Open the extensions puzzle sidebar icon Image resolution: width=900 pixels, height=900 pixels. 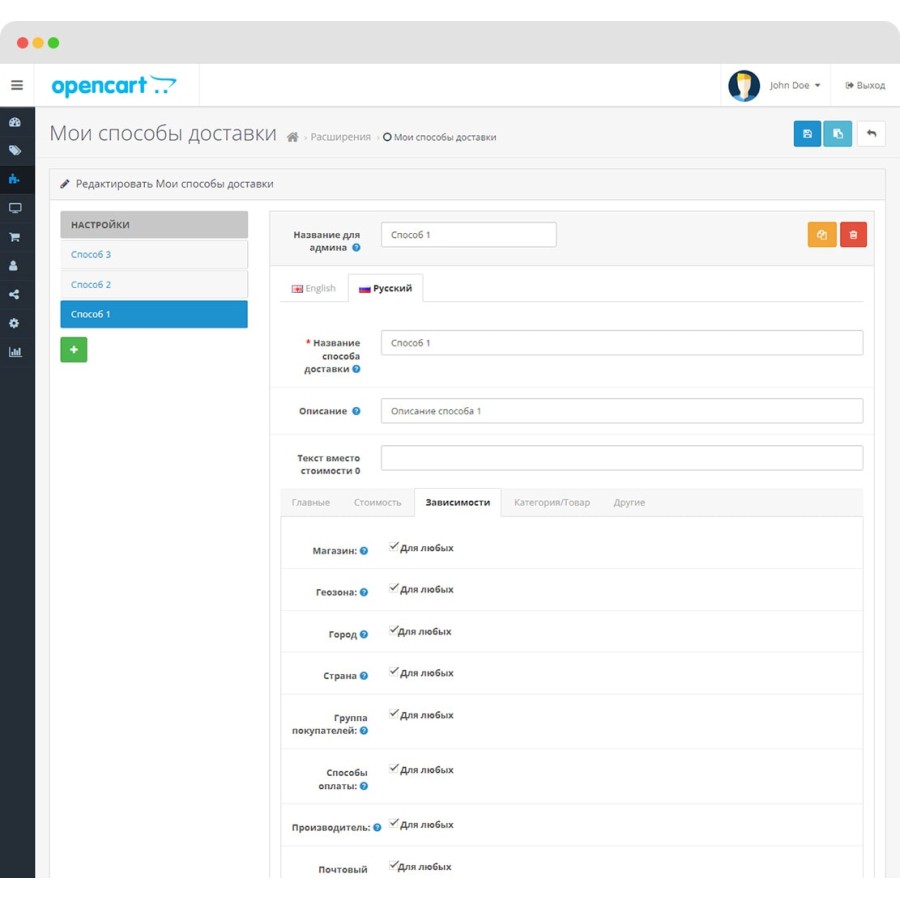pyautogui.click(x=15, y=179)
